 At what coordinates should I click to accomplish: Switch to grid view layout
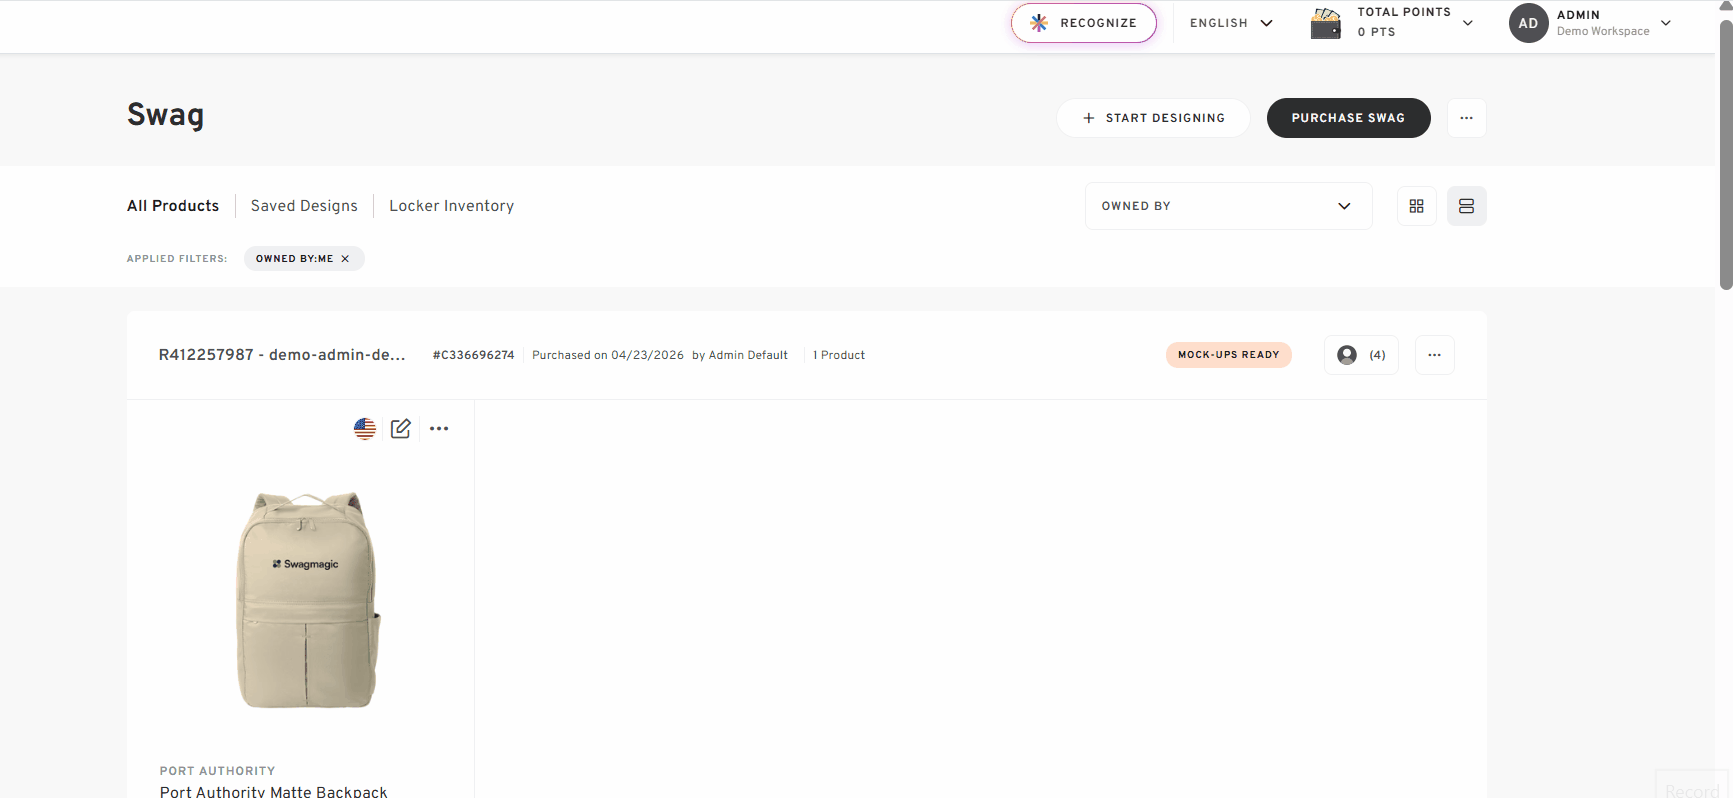1416,206
